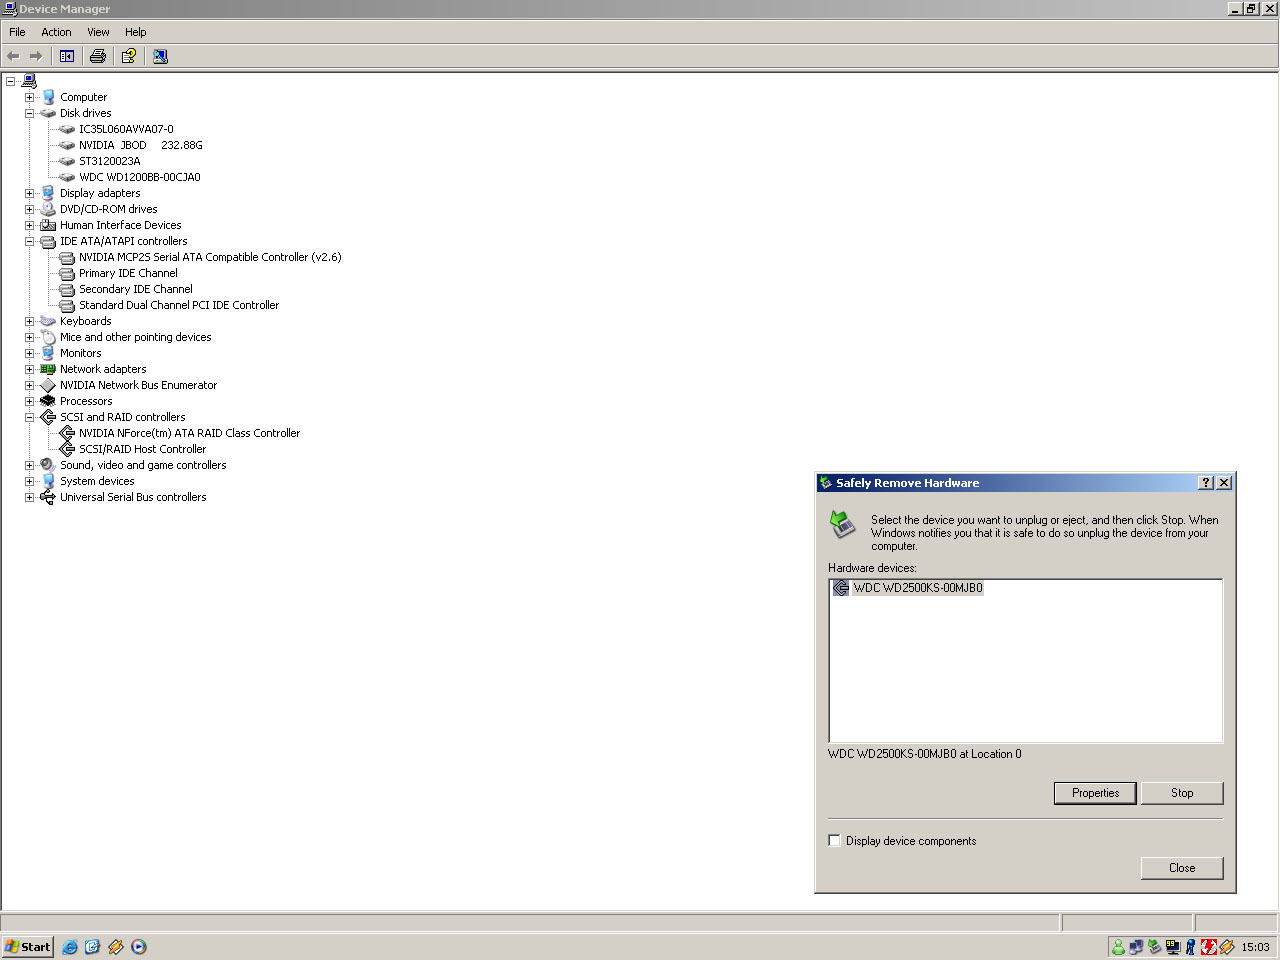Image resolution: width=1280 pixels, height=960 pixels.
Task: Select the WDC WD1200BB-00CJA0 drive
Action: click(140, 177)
